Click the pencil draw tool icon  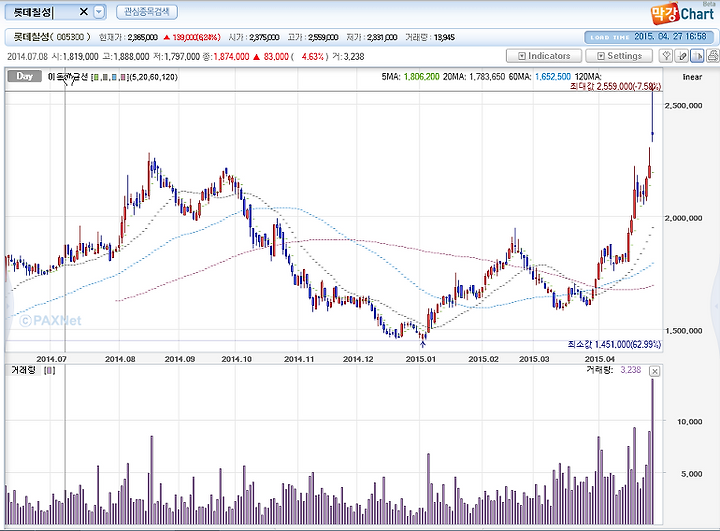pos(682,56)
